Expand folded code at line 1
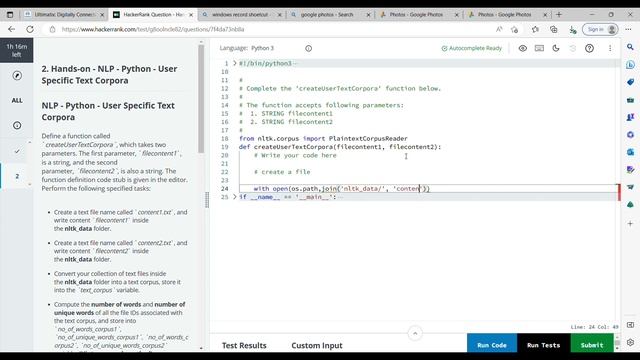The image size is (640, 360). [235, 63]
